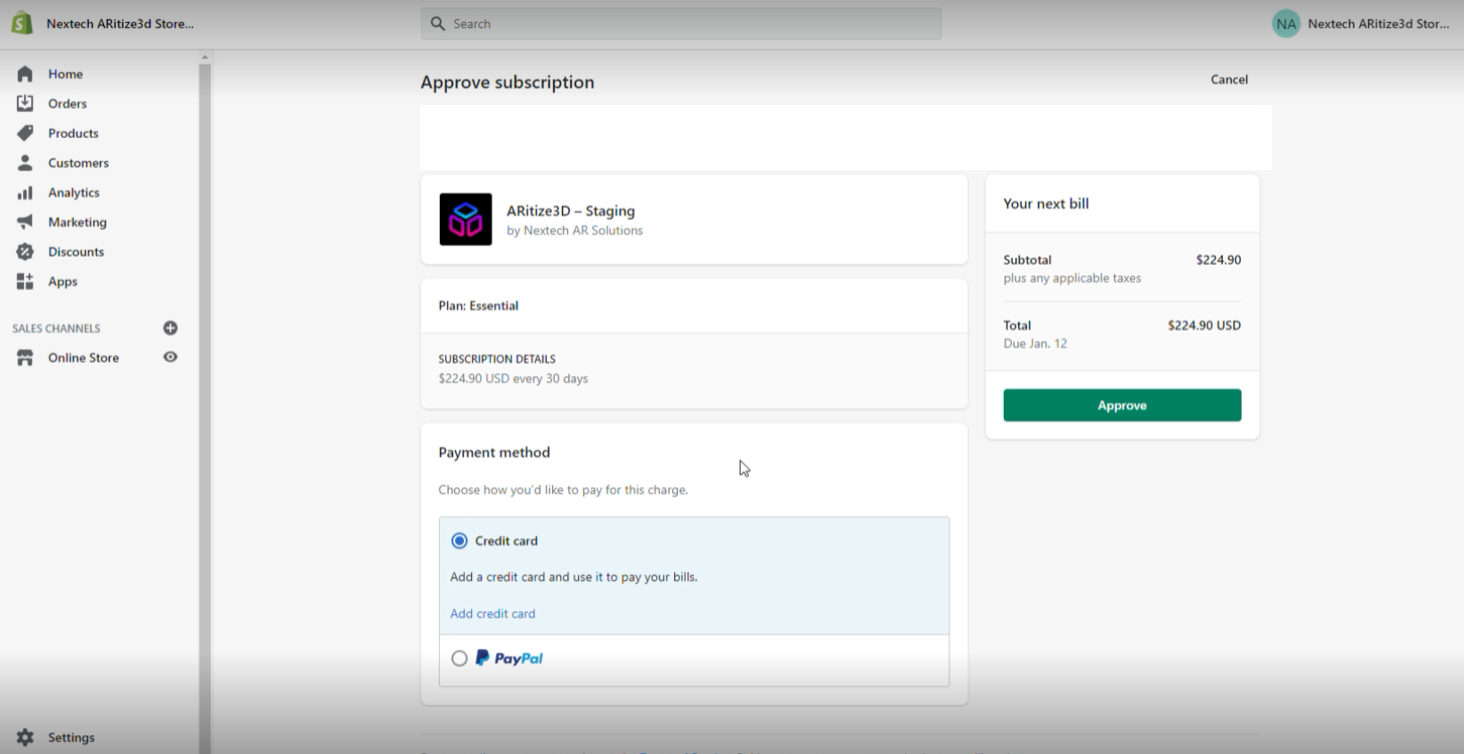The height and width of the screenshot is (754, 1464).
Task: Click the SALES CHANNELS heading
Action: (x=56, y=328)
